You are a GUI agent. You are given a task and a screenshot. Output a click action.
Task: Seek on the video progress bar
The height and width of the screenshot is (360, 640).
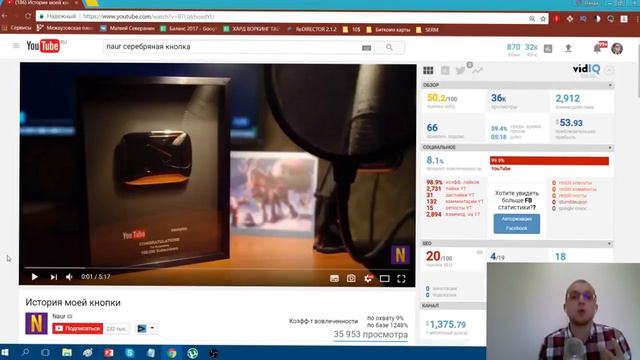click(x=218, y=268)
